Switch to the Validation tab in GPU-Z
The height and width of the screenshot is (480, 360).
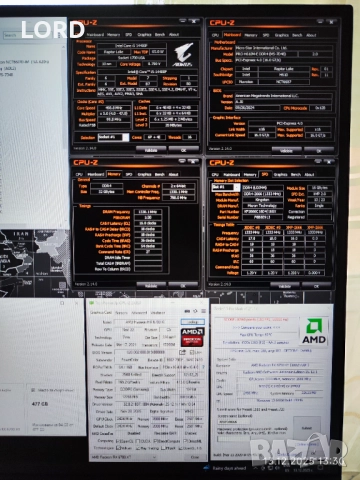point(158,313)
